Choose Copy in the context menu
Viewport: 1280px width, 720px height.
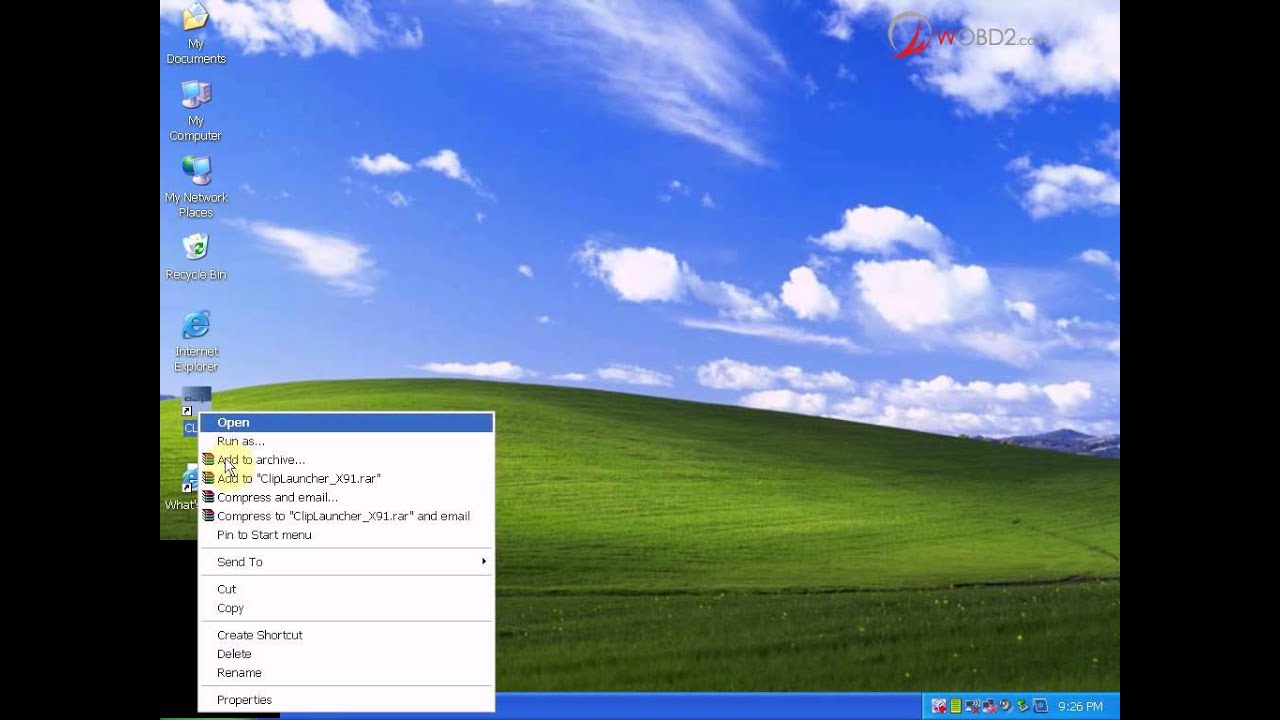click(x=346, y=608)
